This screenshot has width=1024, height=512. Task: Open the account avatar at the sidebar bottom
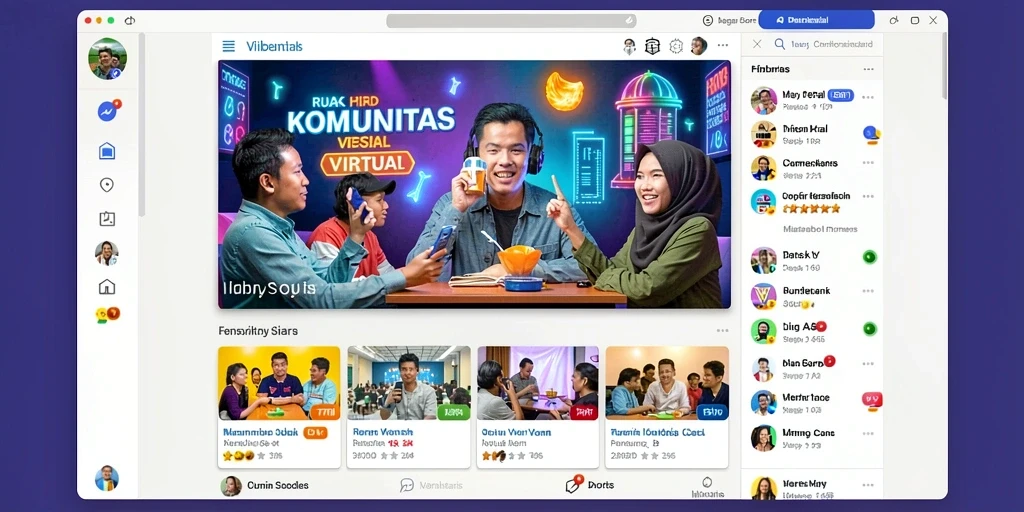click(x=107, y=478)
